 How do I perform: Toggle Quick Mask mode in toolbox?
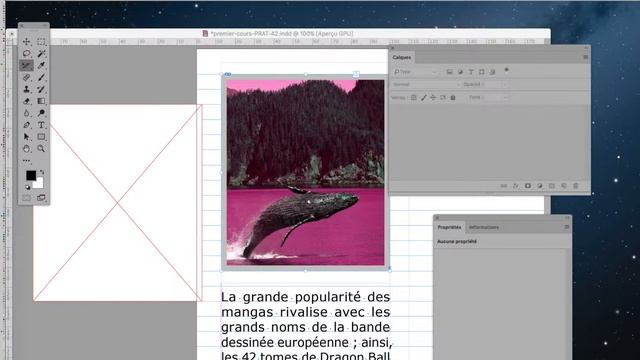27,198
